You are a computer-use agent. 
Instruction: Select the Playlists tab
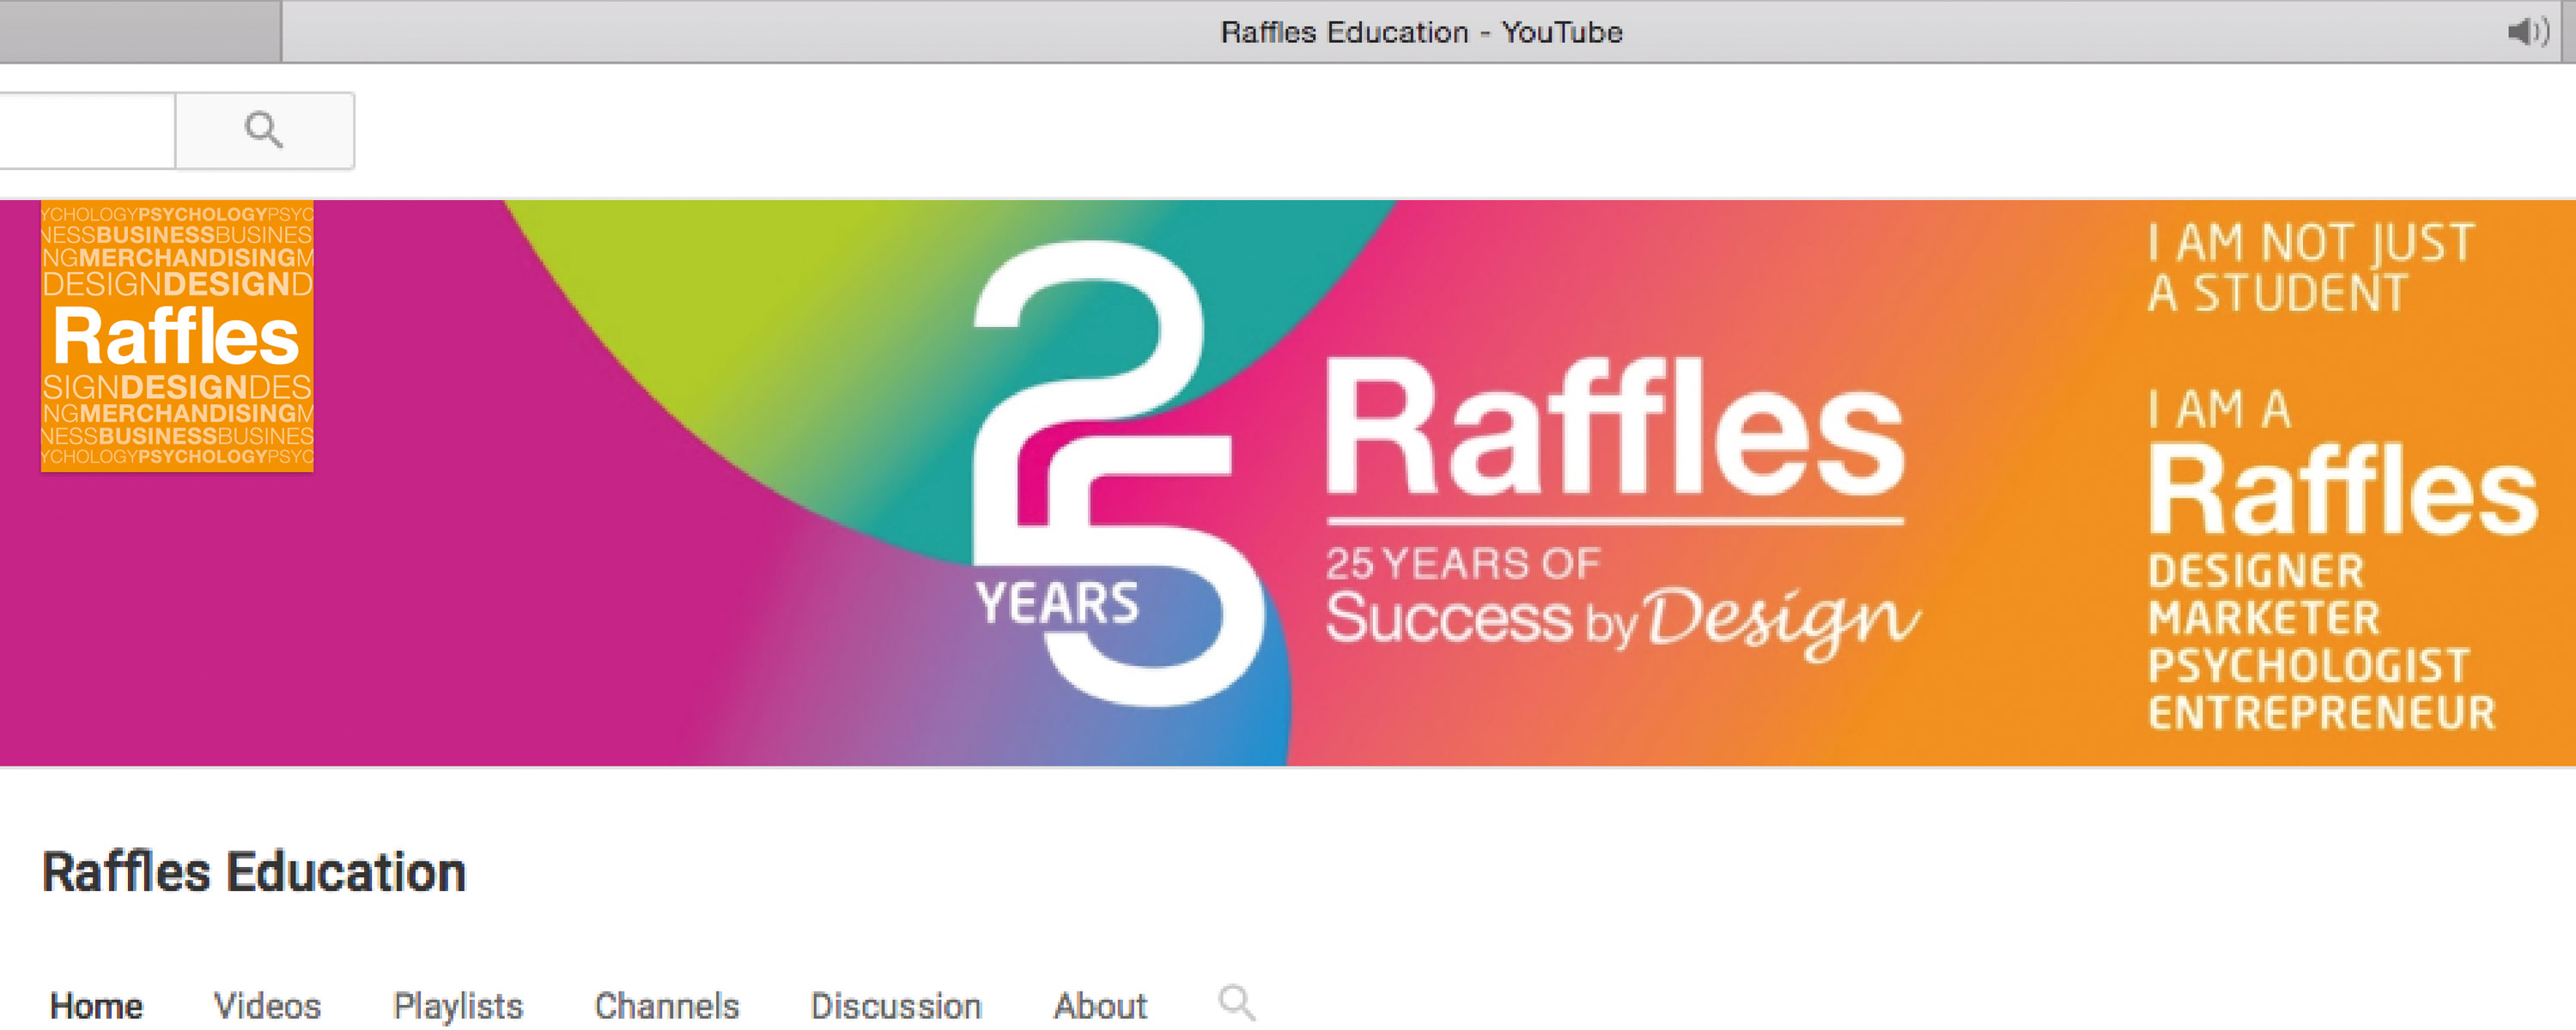[x=458, y=1006]
